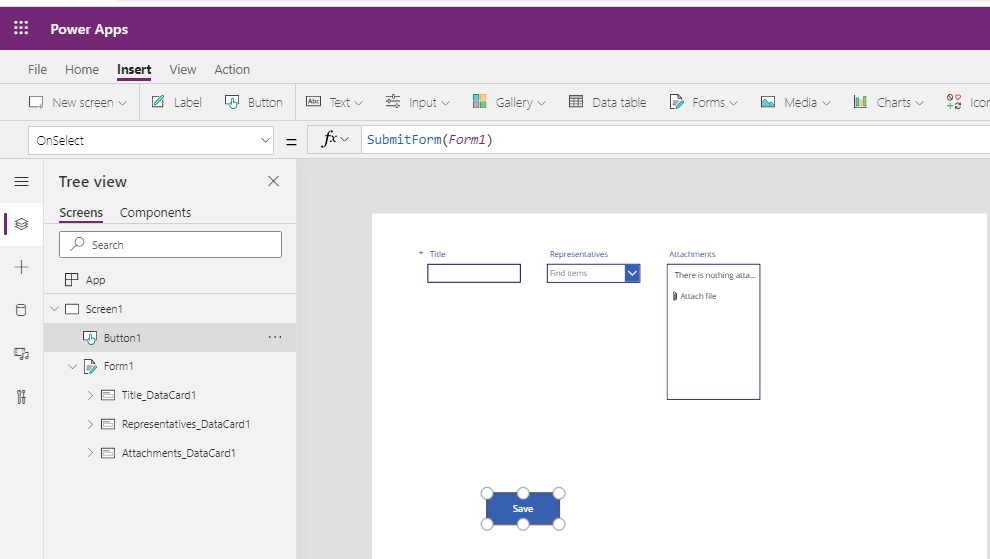Insert a Data table
This screenshot has height=559, width=990.
pos(607,102)
